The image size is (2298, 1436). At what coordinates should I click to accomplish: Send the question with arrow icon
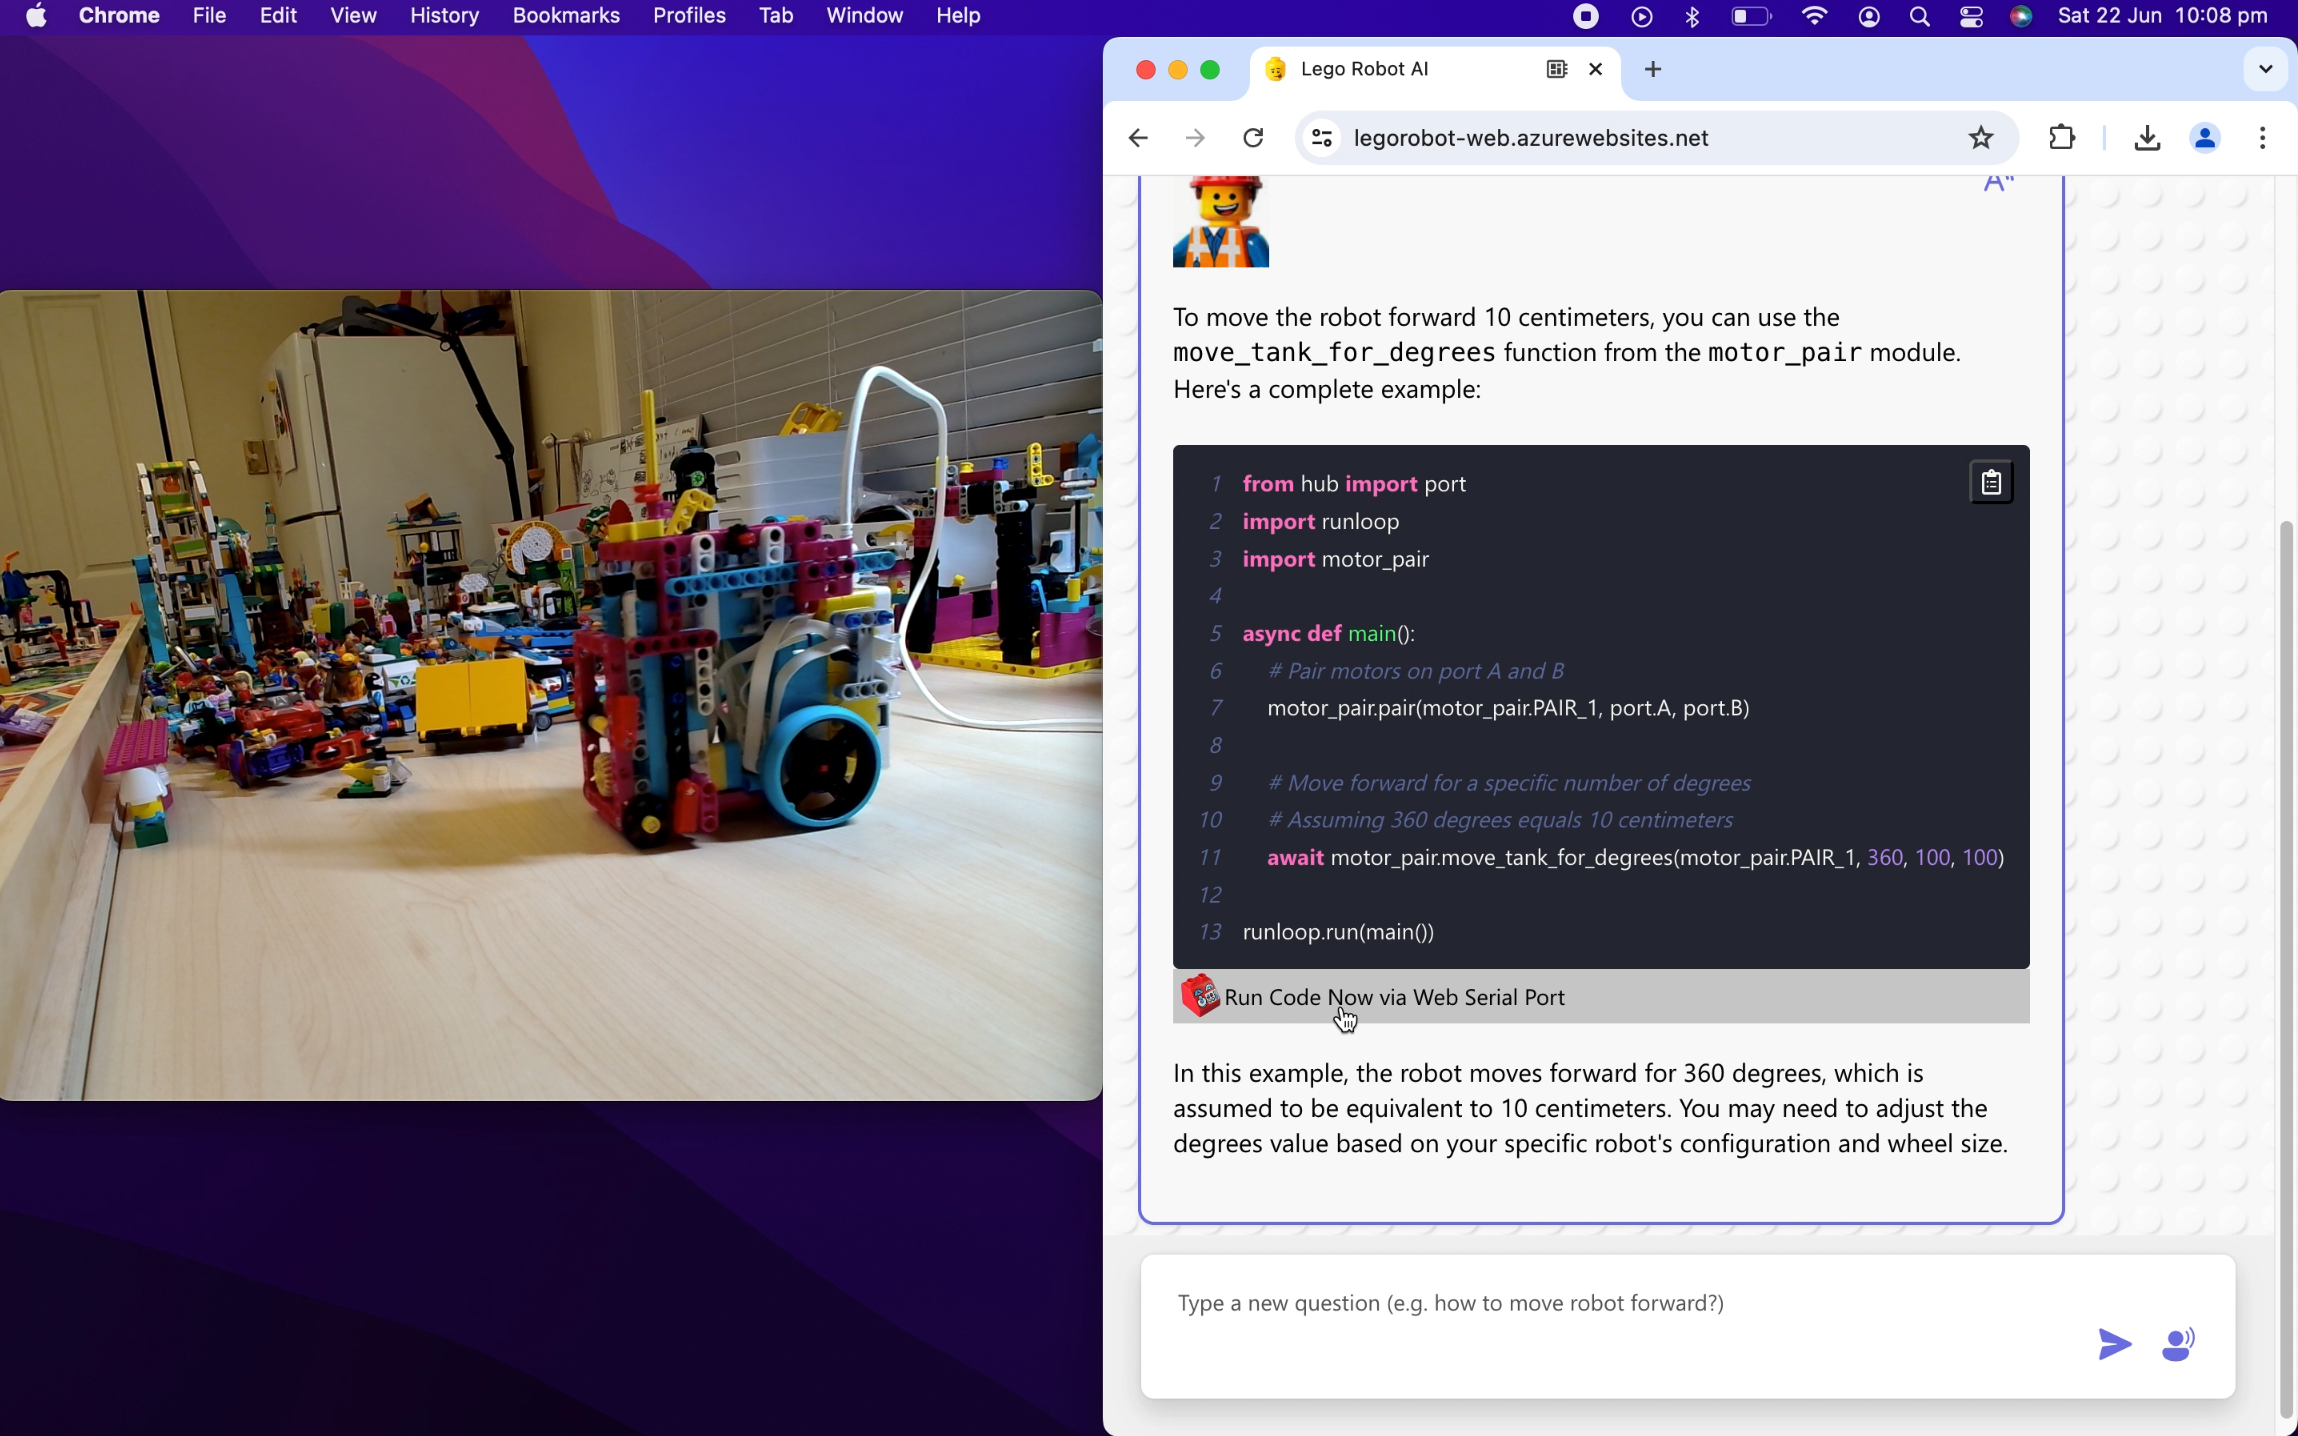(2113, 1344)
